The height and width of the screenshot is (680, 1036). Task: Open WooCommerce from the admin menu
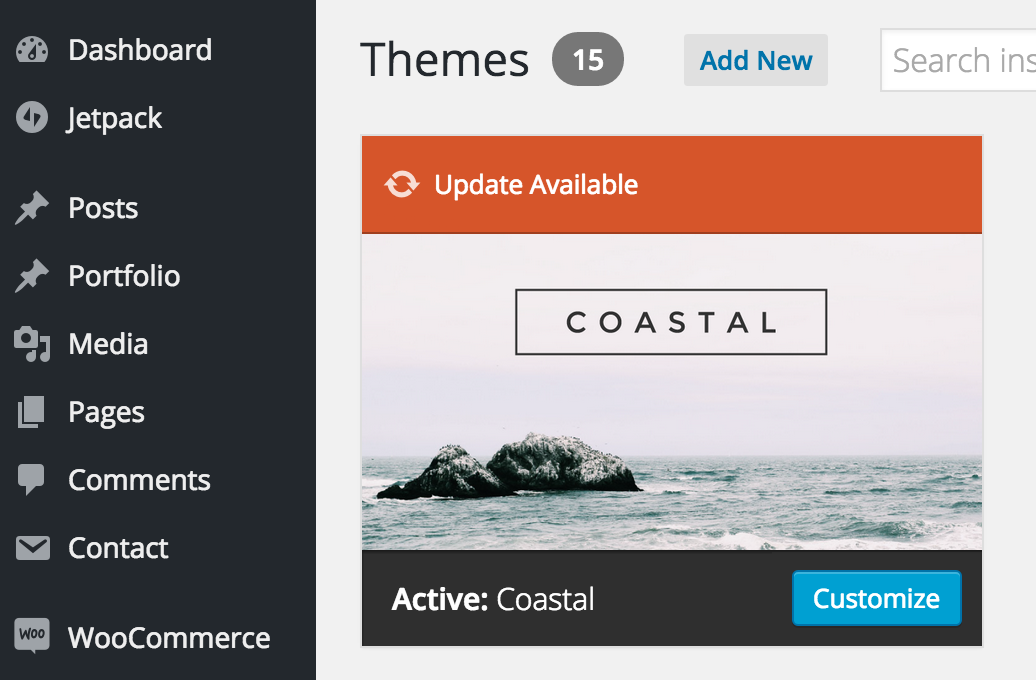pyautogui.click(x=169, y=638)
